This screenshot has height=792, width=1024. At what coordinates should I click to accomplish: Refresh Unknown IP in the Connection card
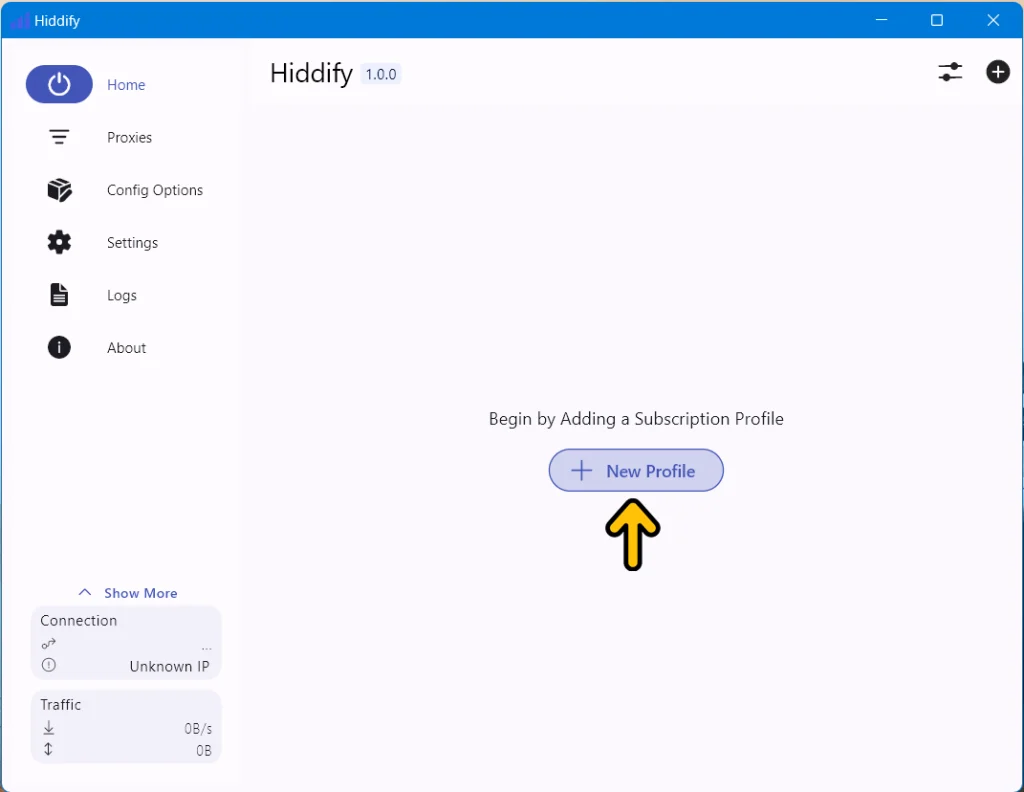tap(170, 666)
